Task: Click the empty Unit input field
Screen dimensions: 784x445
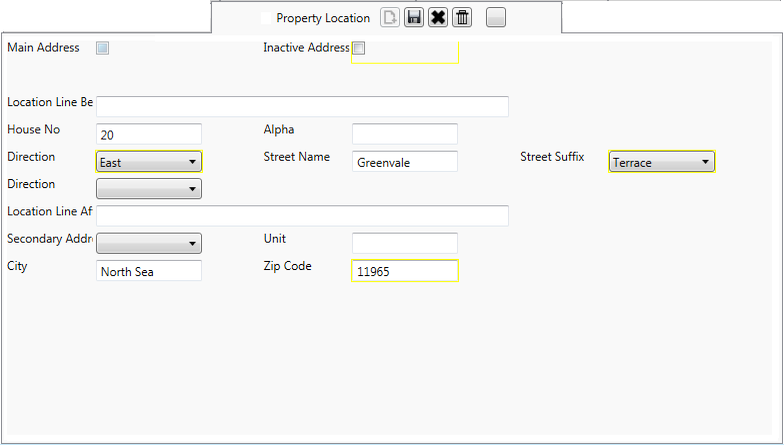Action: pyautogui.click(x=405, y=243)
